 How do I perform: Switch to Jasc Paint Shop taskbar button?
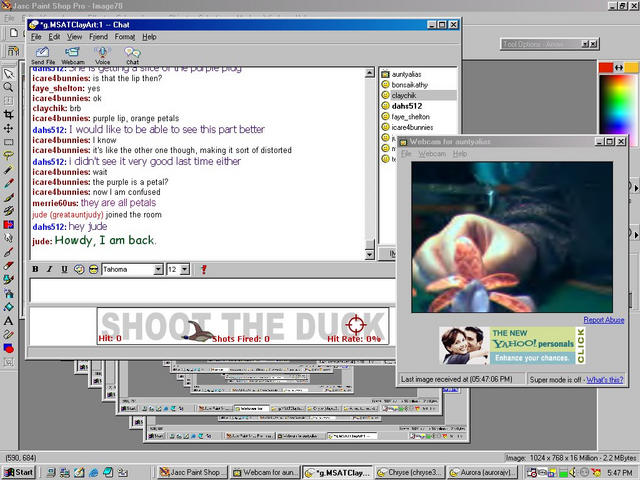click(193, 472)
